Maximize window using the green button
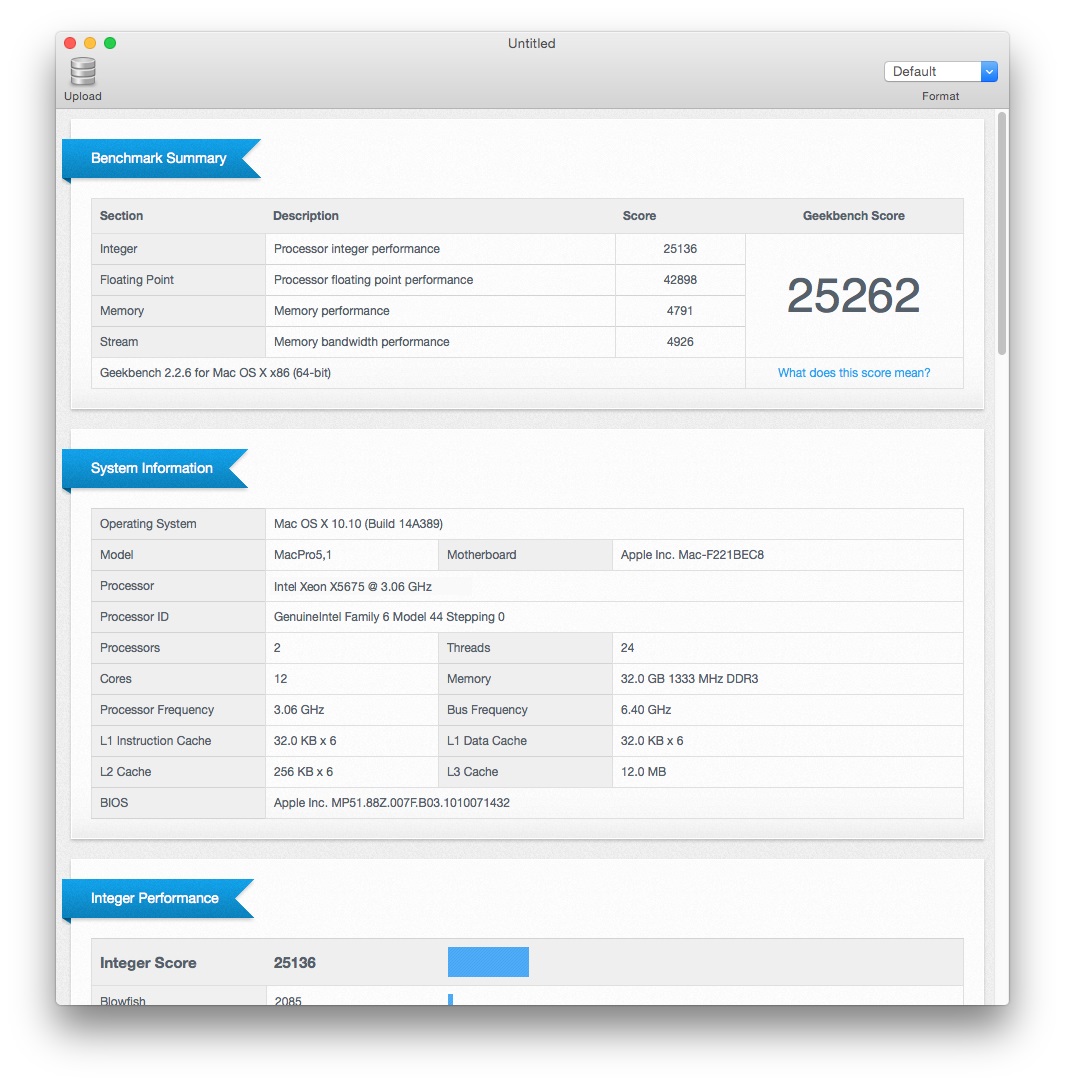 (x=110, y=43)
